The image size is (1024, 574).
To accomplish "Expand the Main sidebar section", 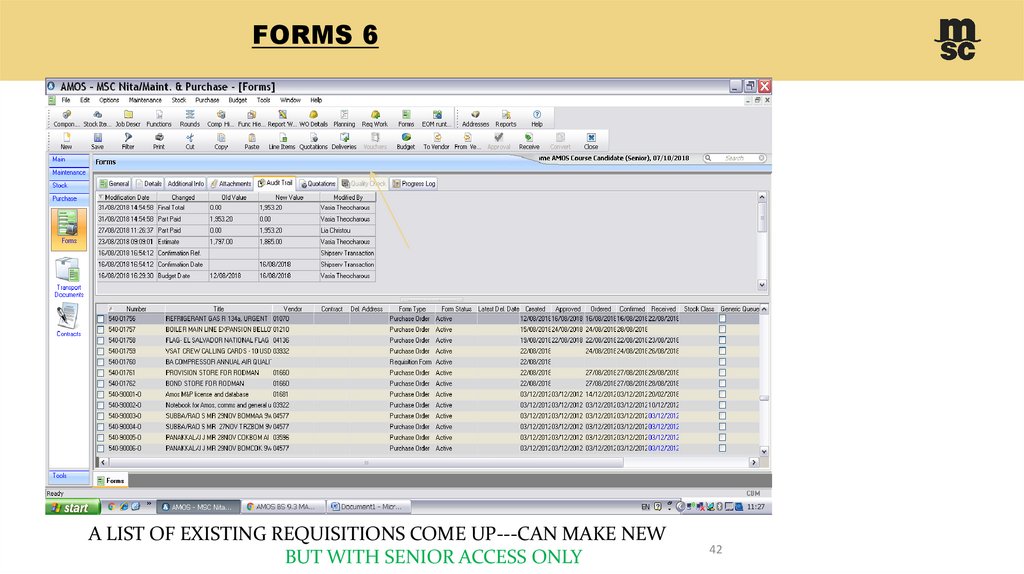I will pos(69,159).
